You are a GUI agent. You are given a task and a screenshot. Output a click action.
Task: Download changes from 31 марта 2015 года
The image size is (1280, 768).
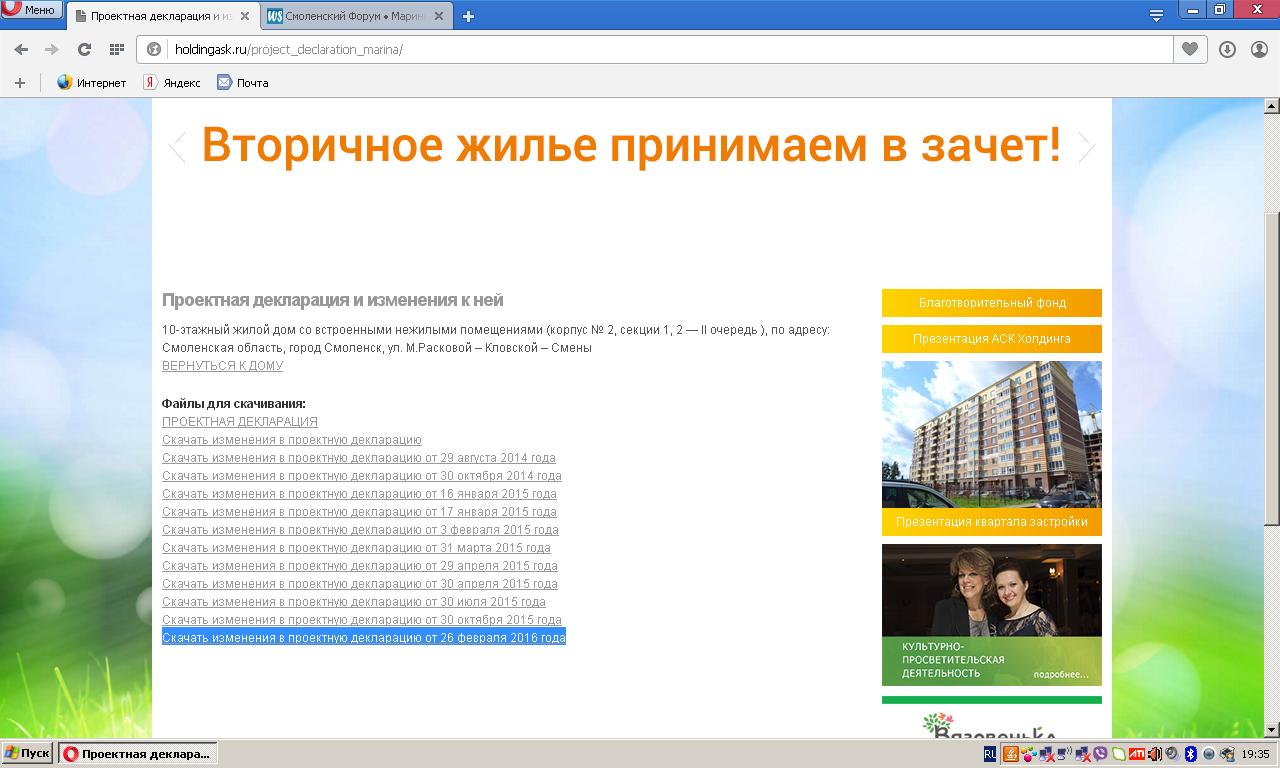(356, 548)
